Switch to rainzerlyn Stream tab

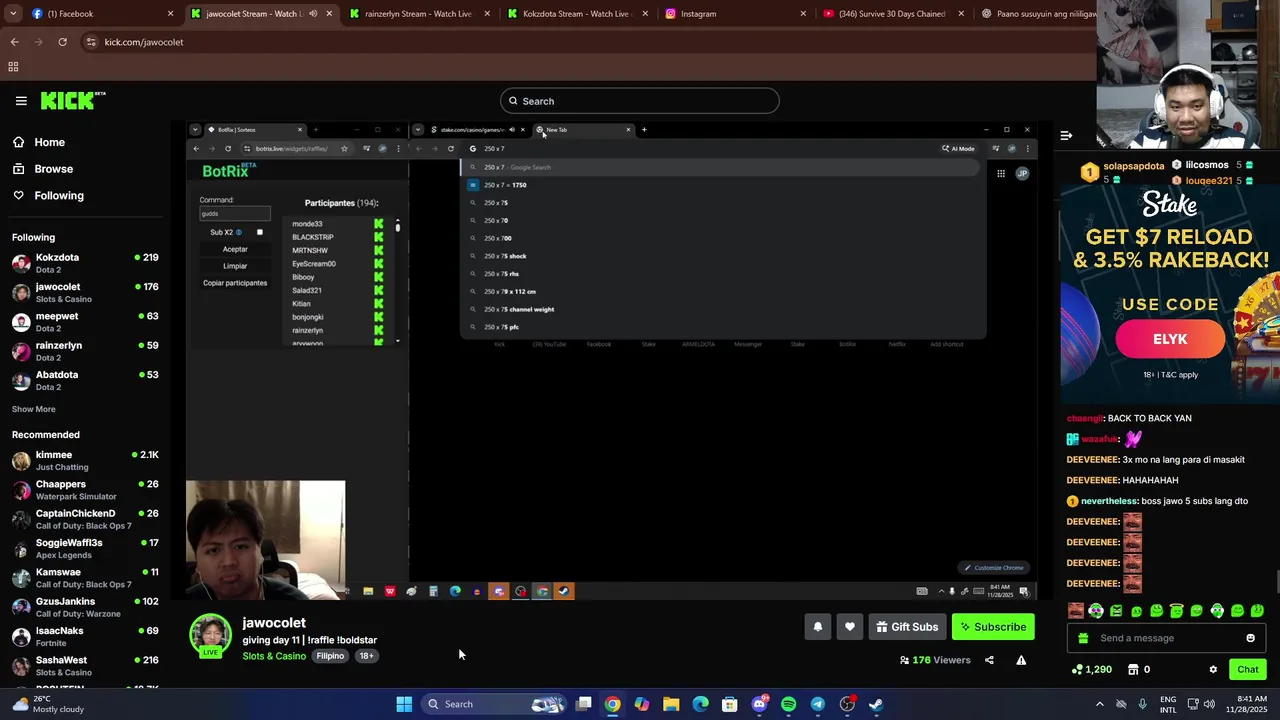coord(418,14)
